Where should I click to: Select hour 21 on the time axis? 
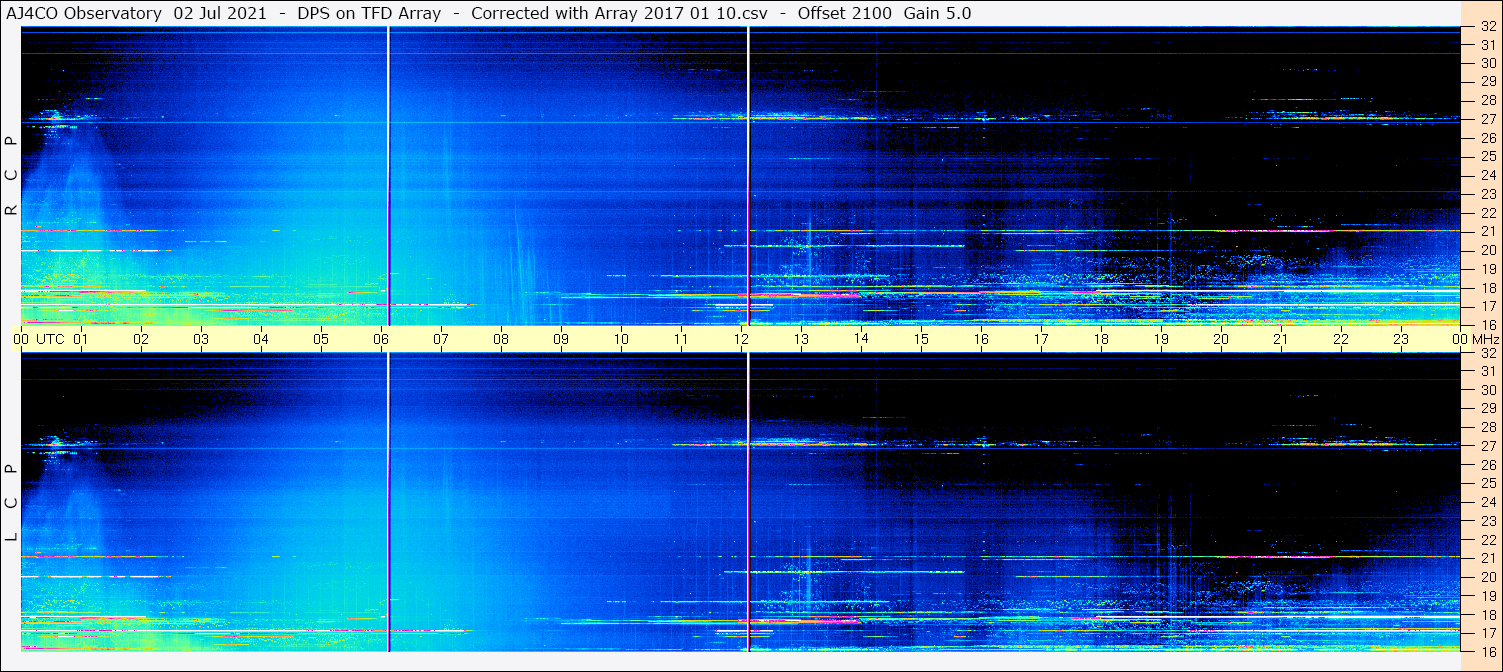[1281, 339]
